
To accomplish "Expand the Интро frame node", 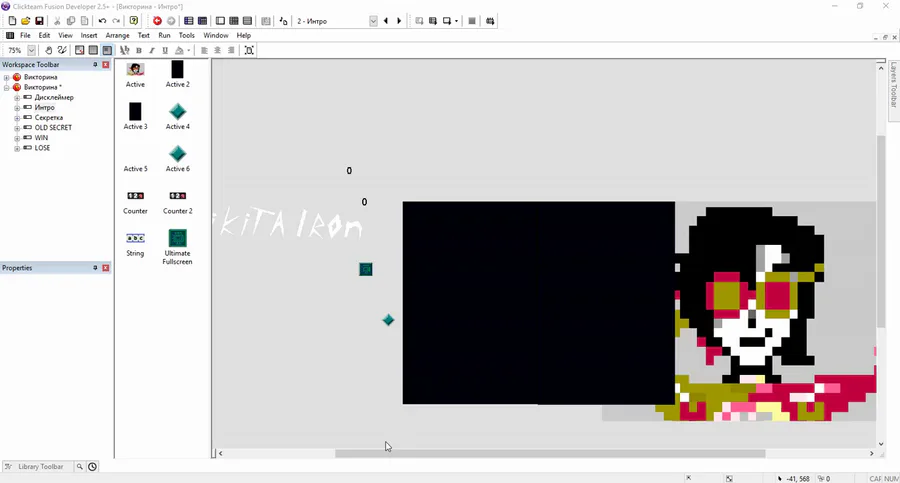I will tap(17, 107).
